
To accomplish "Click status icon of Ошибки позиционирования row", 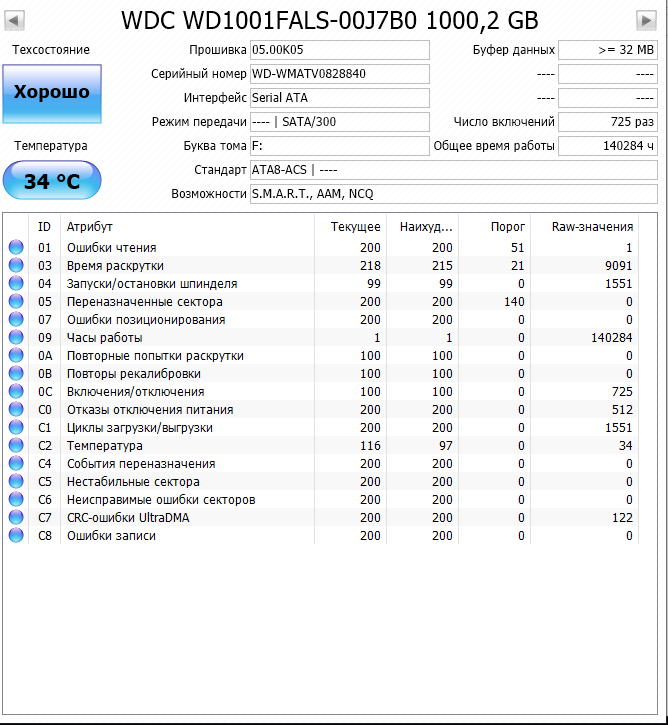I will coord(16,319).
